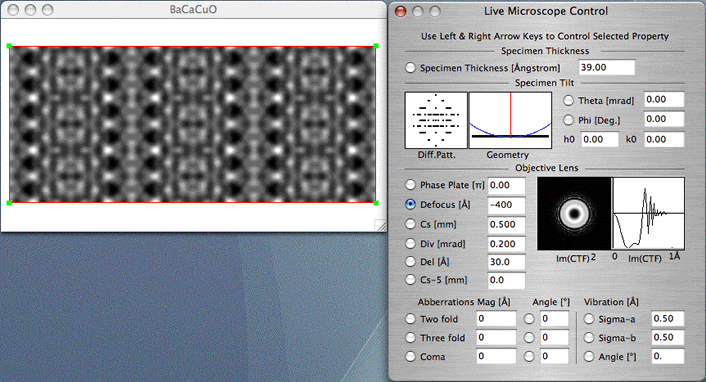Minimize the BaCaCuO window
This screenshot has width=706, height=382.
tap(30, 9)
